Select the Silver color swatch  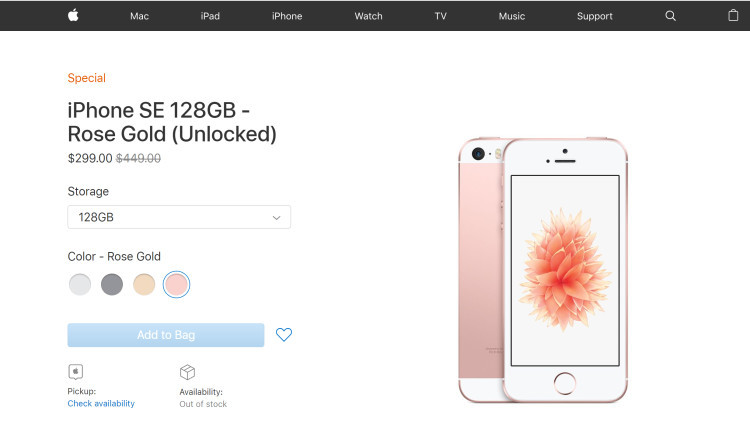80,284
